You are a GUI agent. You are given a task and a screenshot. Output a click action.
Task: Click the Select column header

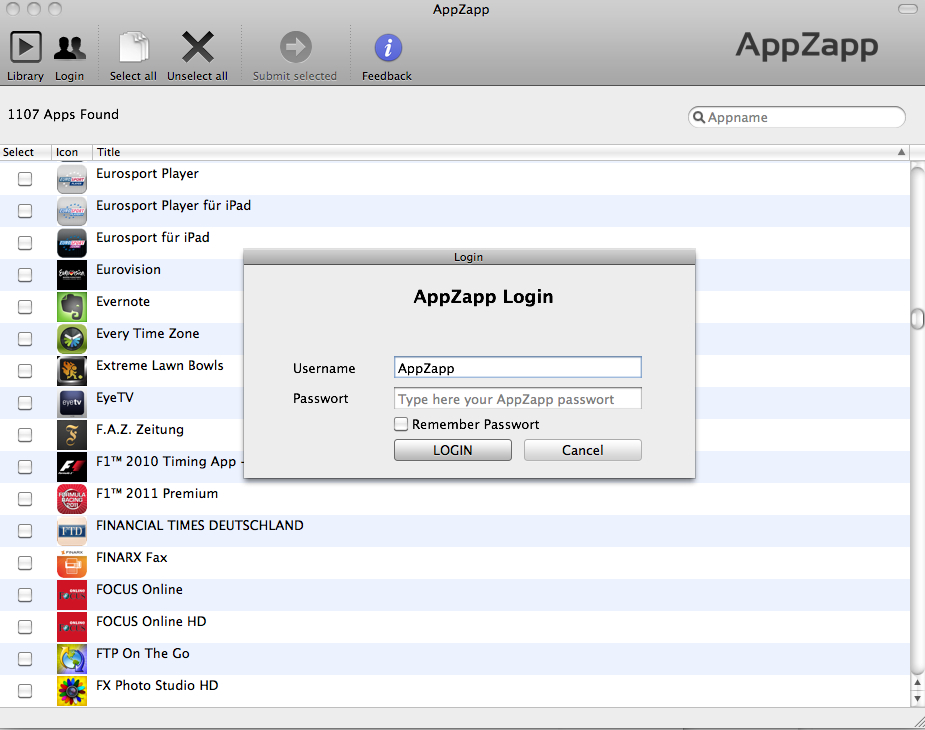(25, 152)
